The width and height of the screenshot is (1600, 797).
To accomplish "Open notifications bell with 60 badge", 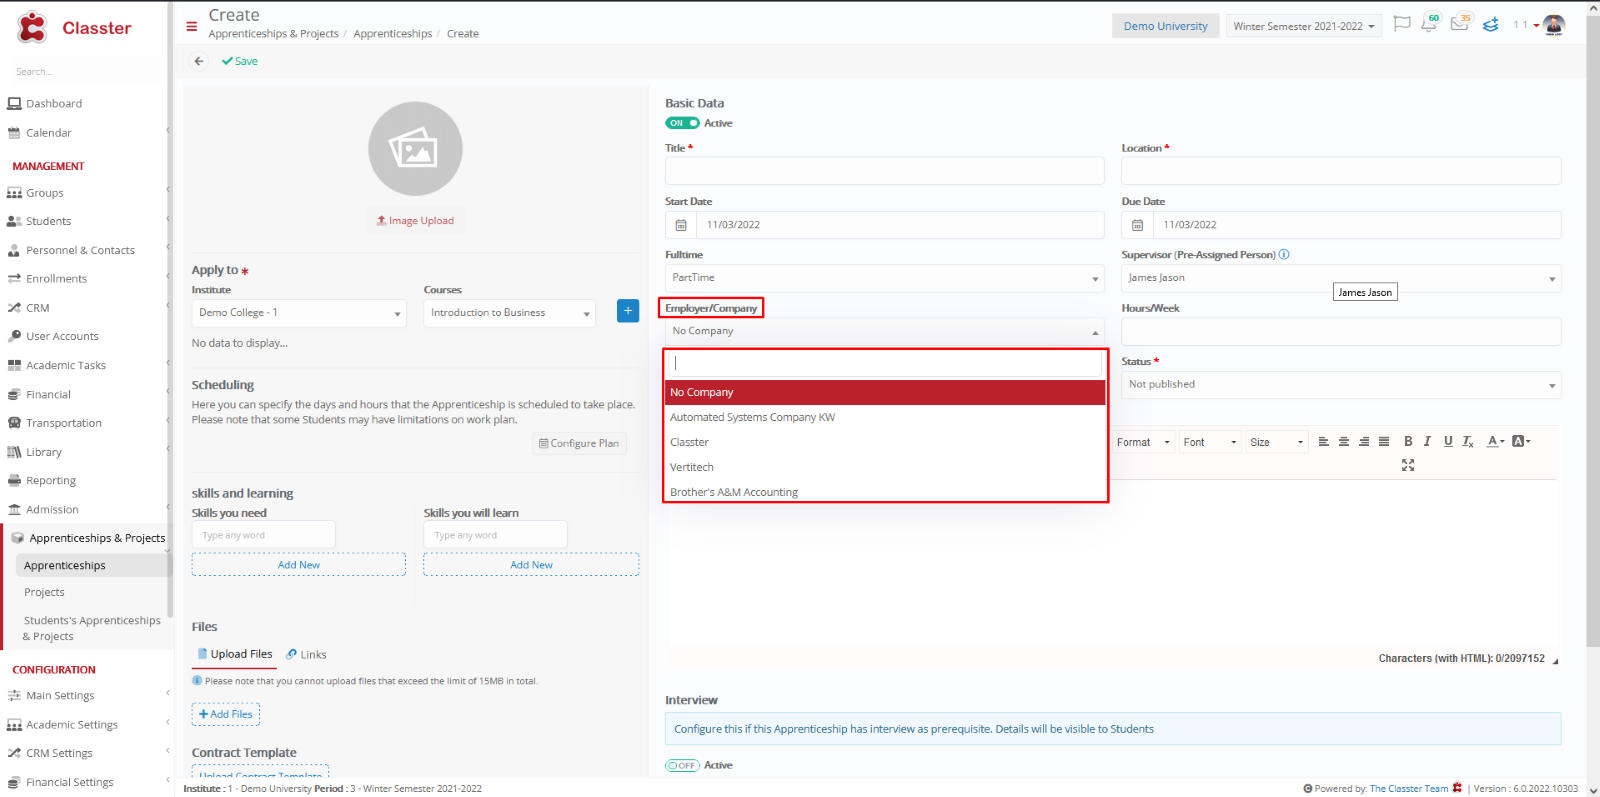I will (1429, 24).
